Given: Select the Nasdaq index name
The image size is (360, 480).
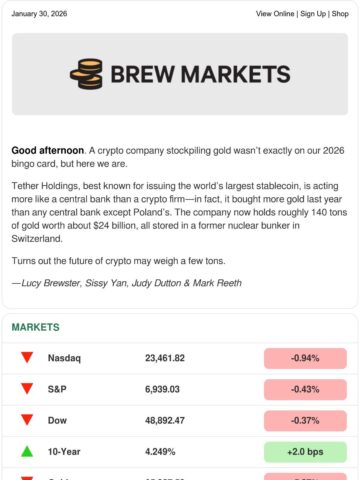Looking at the screenshot, I should [x=64, y=358].
